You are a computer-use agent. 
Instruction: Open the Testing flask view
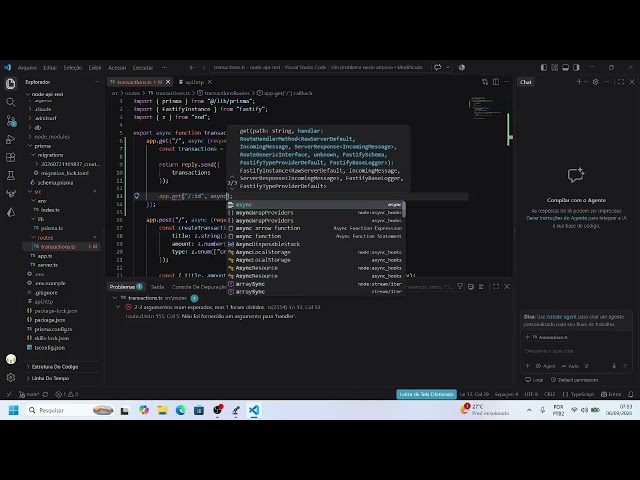coord(11,176)
